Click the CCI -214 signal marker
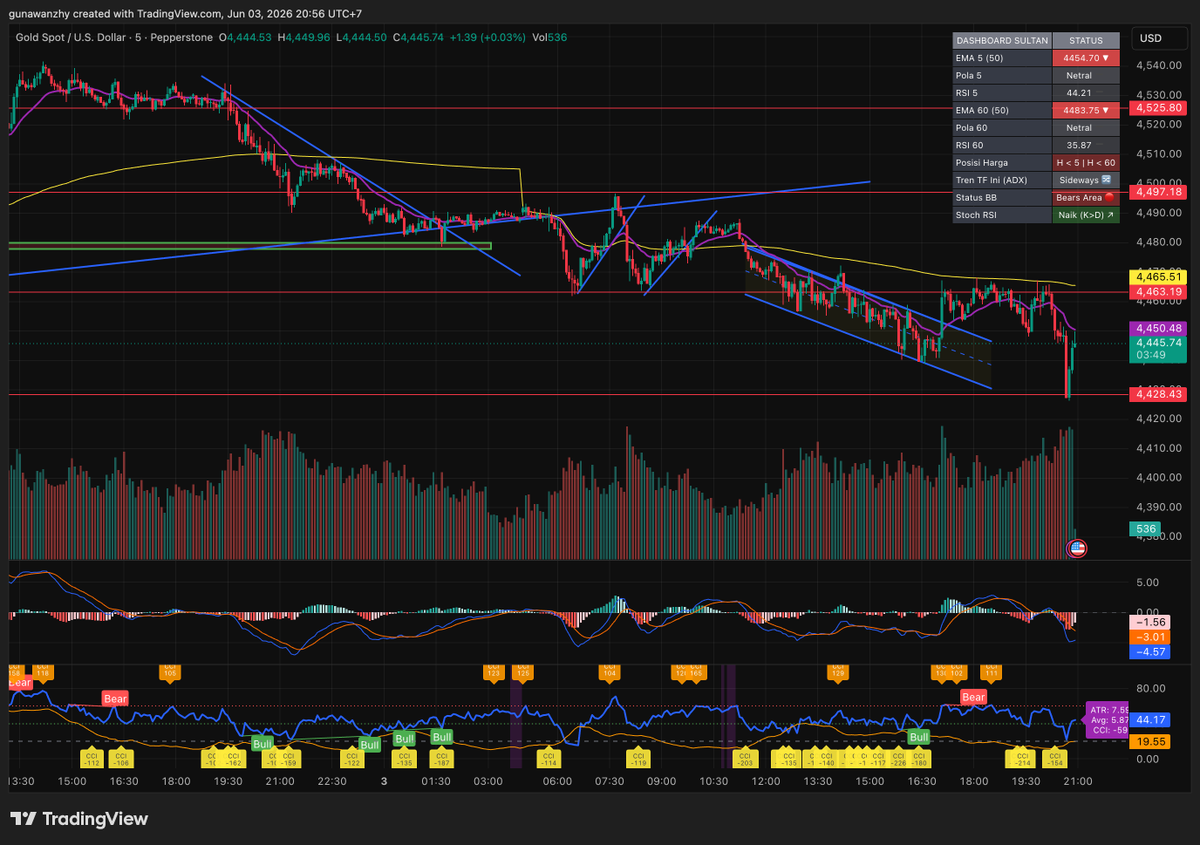The height and width of the screenshot is (845, 1200). point(1022,757)
